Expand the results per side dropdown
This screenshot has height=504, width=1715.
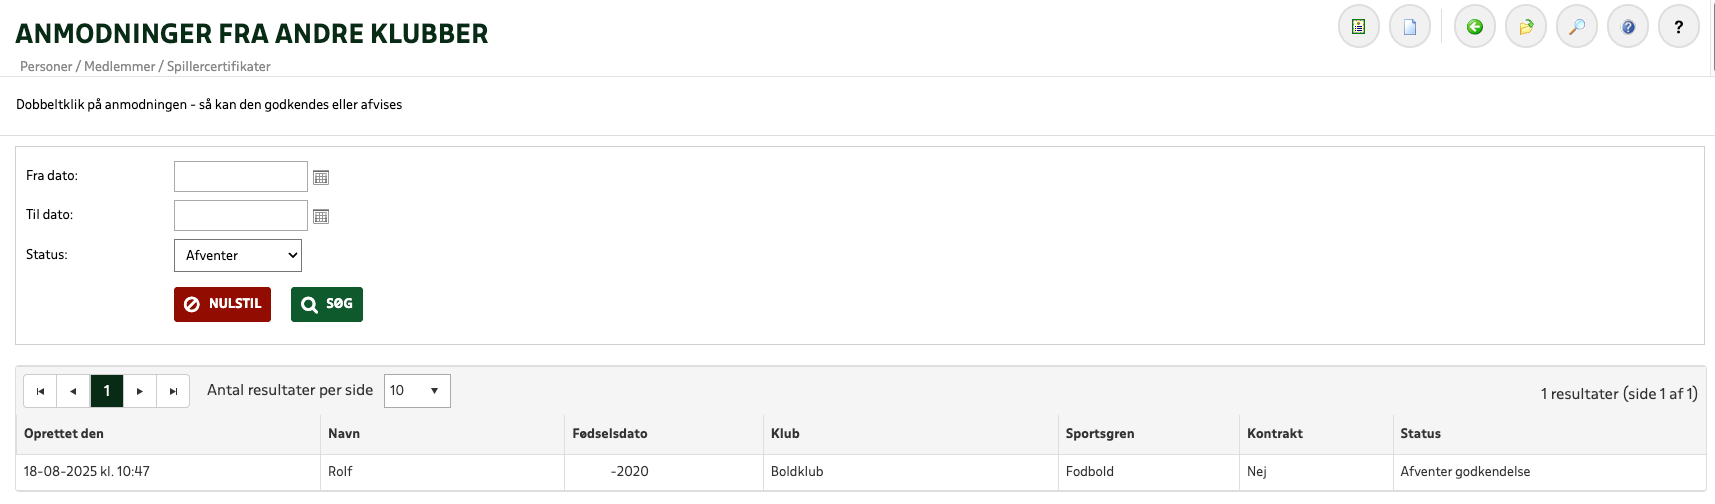pos(417,391)
